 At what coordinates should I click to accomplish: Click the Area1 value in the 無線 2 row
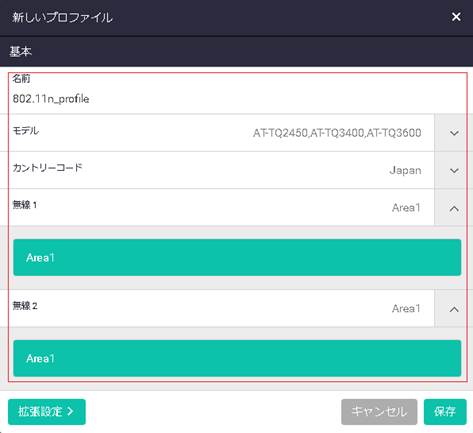(x=406, y=308)
